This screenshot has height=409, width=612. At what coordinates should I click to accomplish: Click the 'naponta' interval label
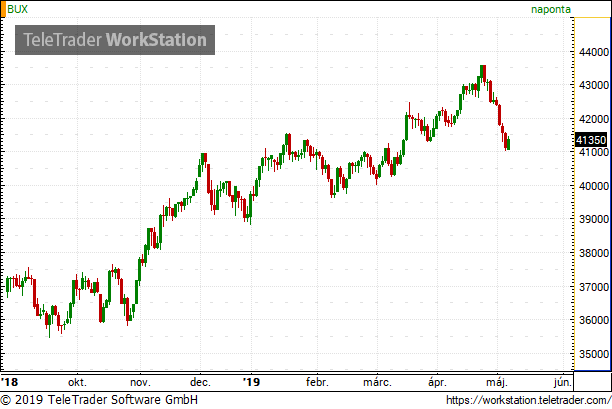(551, 9)
